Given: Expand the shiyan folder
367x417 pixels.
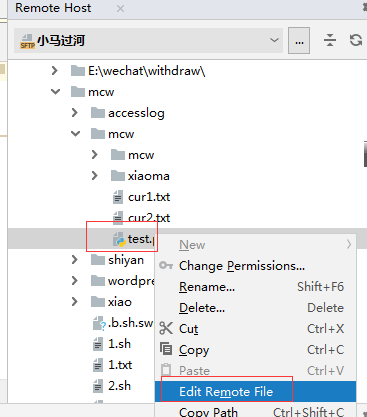Looking at the screenshot, I should pos(75,260).
